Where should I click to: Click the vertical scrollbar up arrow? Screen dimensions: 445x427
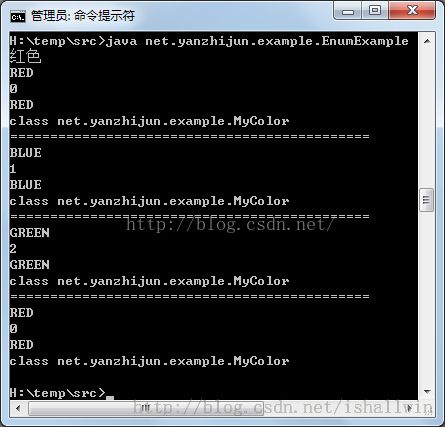click(427, 41)
